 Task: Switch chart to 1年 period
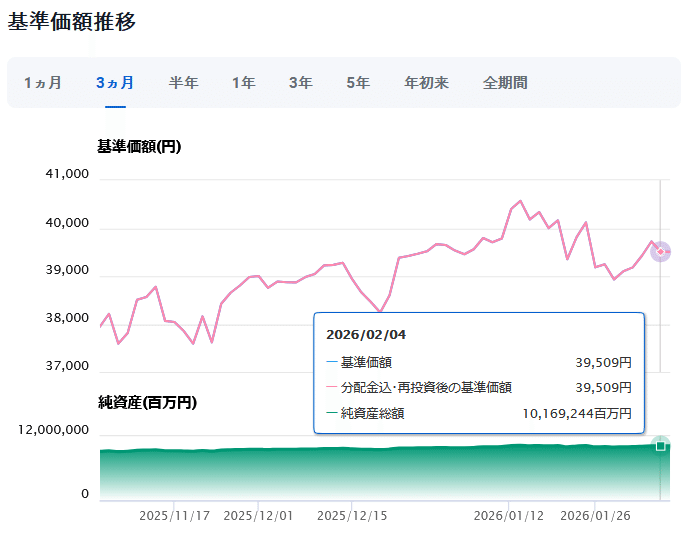[x=243, y=83]
